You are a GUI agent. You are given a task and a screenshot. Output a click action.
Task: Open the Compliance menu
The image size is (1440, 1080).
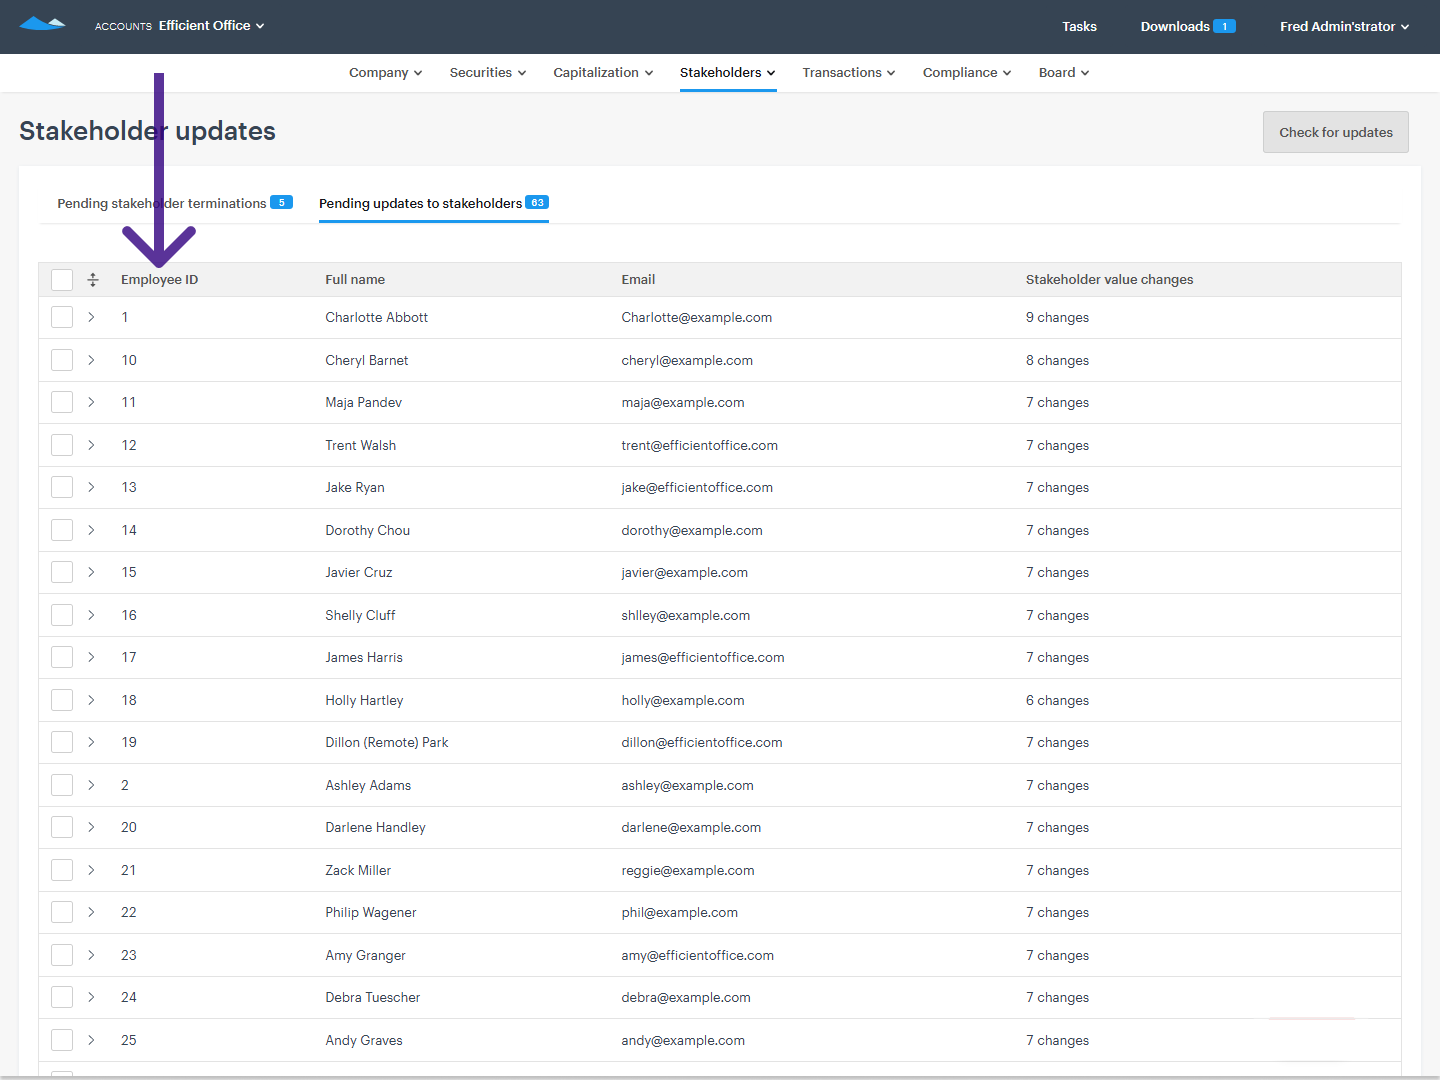[x=967, y=73]
